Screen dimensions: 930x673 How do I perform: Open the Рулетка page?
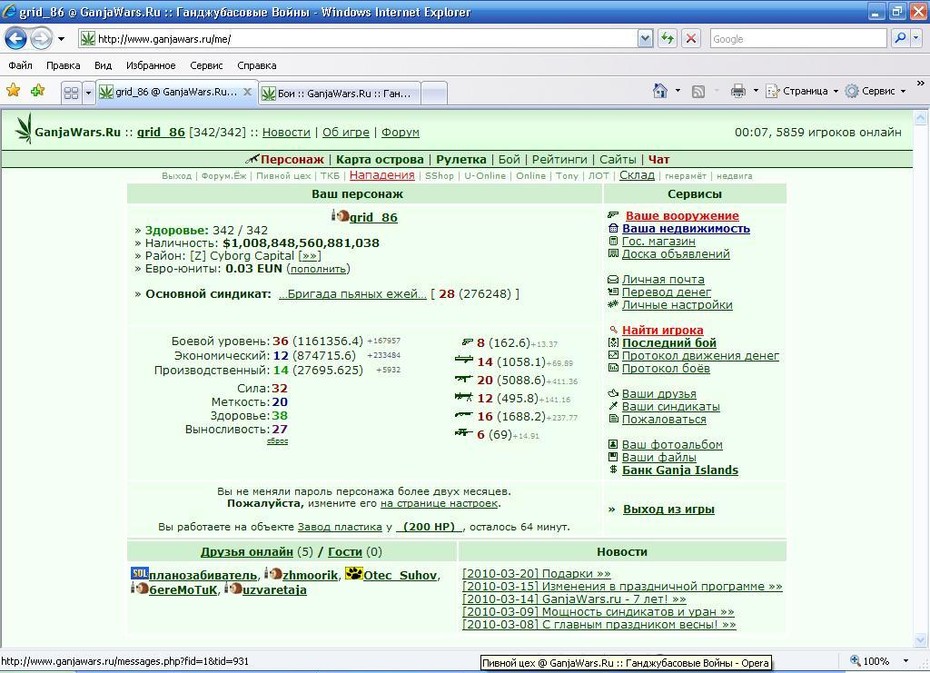click(461, 160)
